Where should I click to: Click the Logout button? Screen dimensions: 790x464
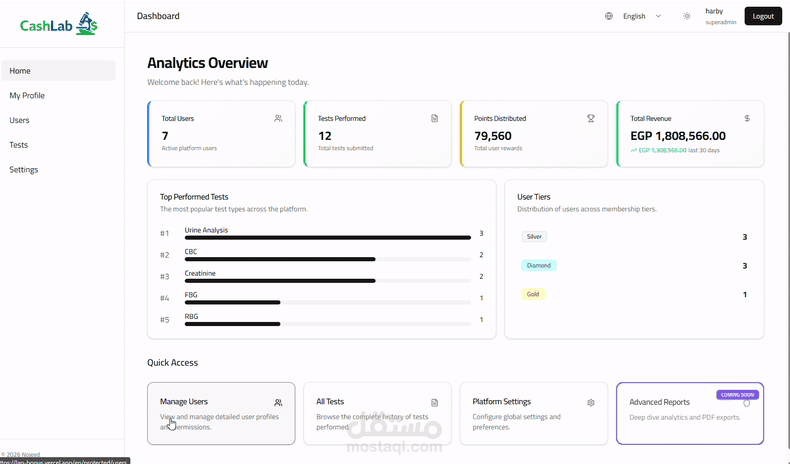pos(763,16)
